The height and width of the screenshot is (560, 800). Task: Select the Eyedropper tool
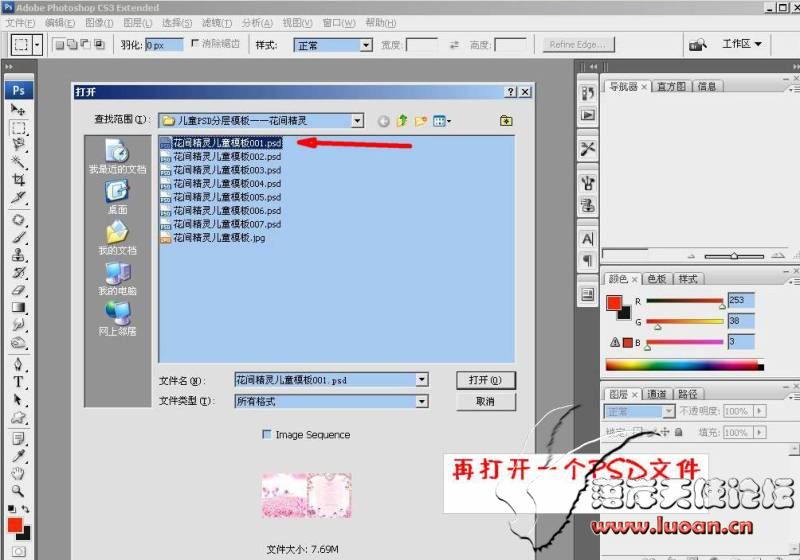18,455
